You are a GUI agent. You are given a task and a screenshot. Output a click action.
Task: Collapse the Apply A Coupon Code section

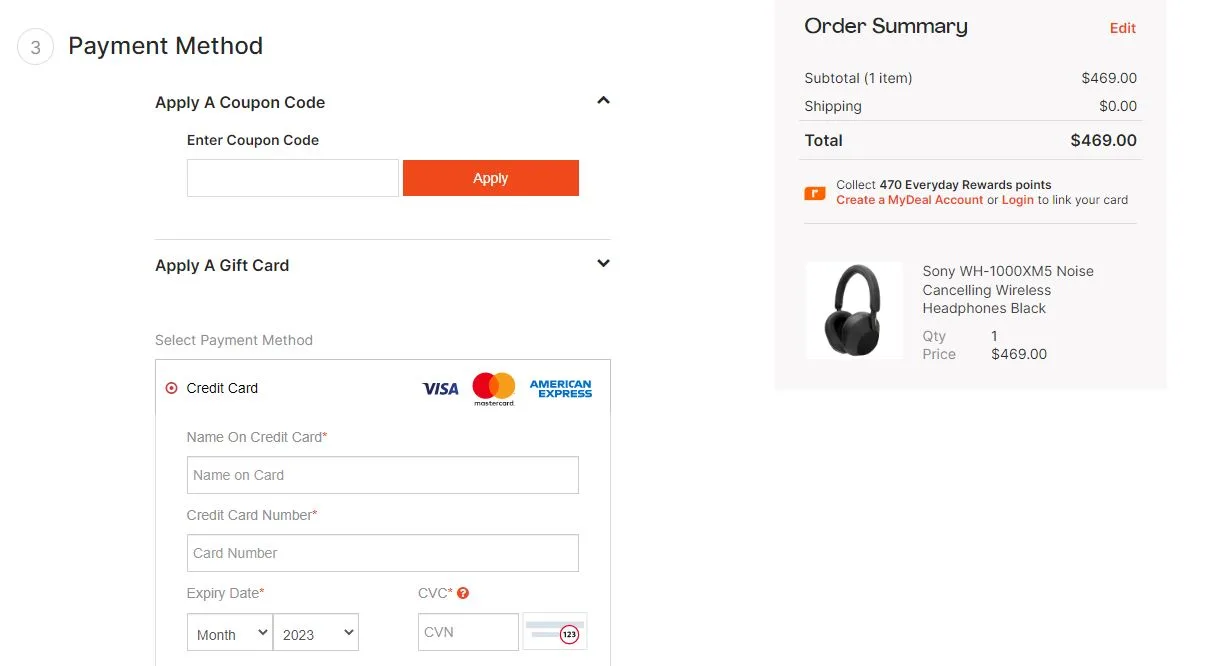click(x=603, y=100)
